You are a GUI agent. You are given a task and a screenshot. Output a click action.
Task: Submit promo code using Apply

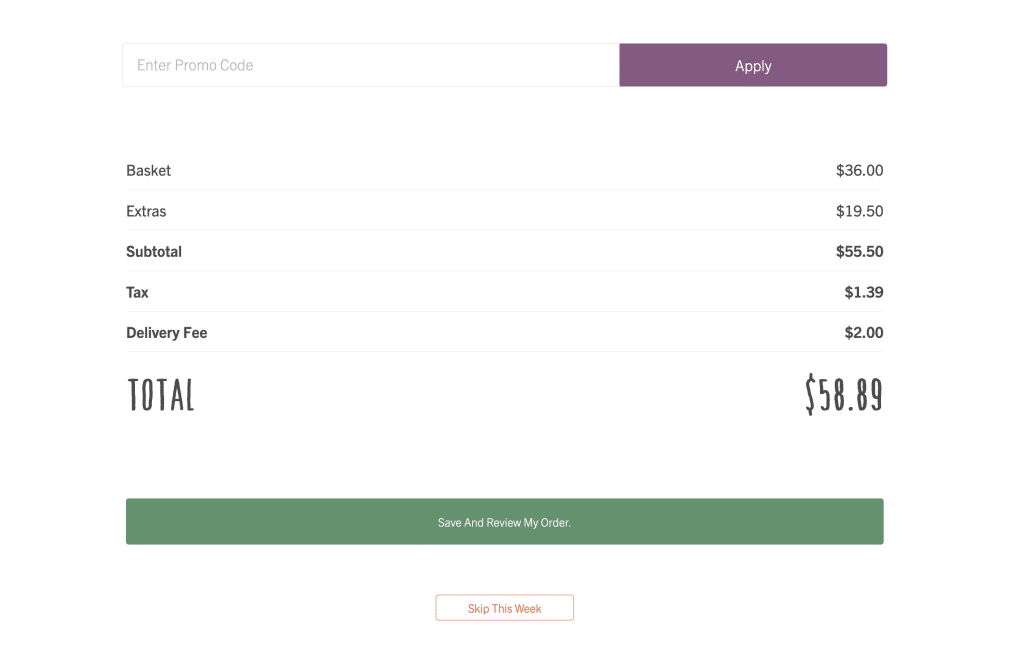tap(753, 65)
